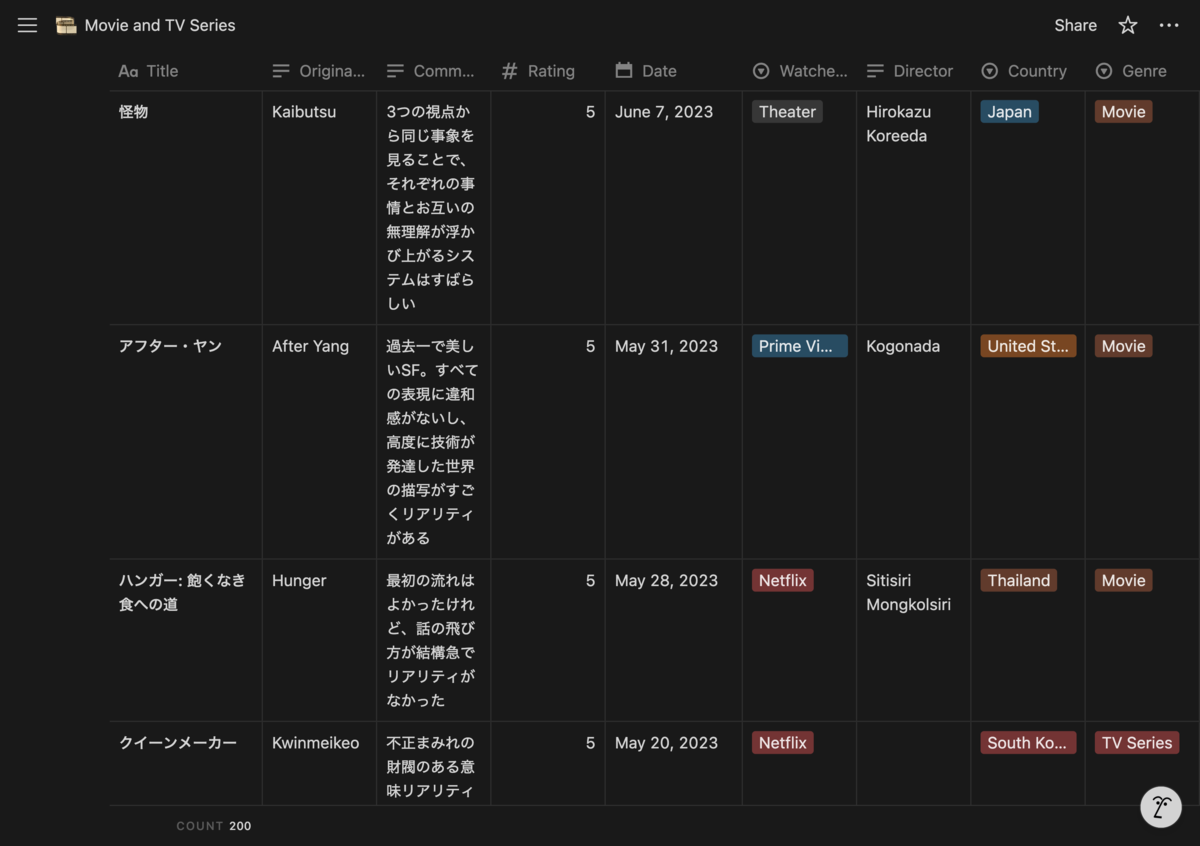Click the empty director cell in Kwinmeikeo row
Image resolution: width=1200 pixels, height=846 pixels.
pyautogui.click(x=913, y=763)
